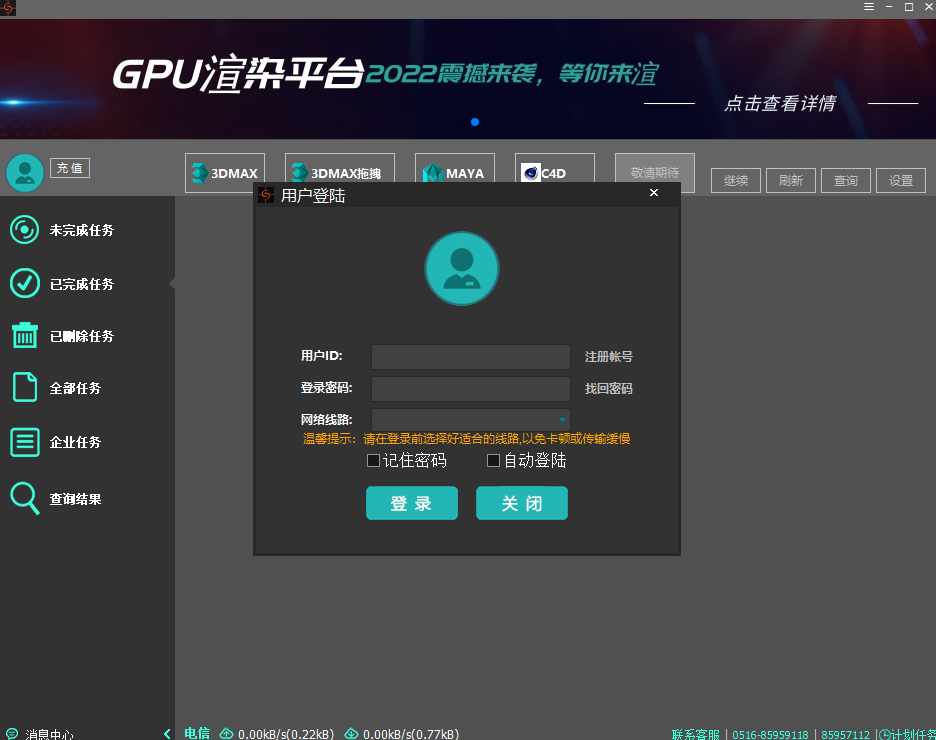The height and width of the screenshot is (740, 936).
Task: Open the hamburger menu in title bar
Action: (x=869, y=7)
